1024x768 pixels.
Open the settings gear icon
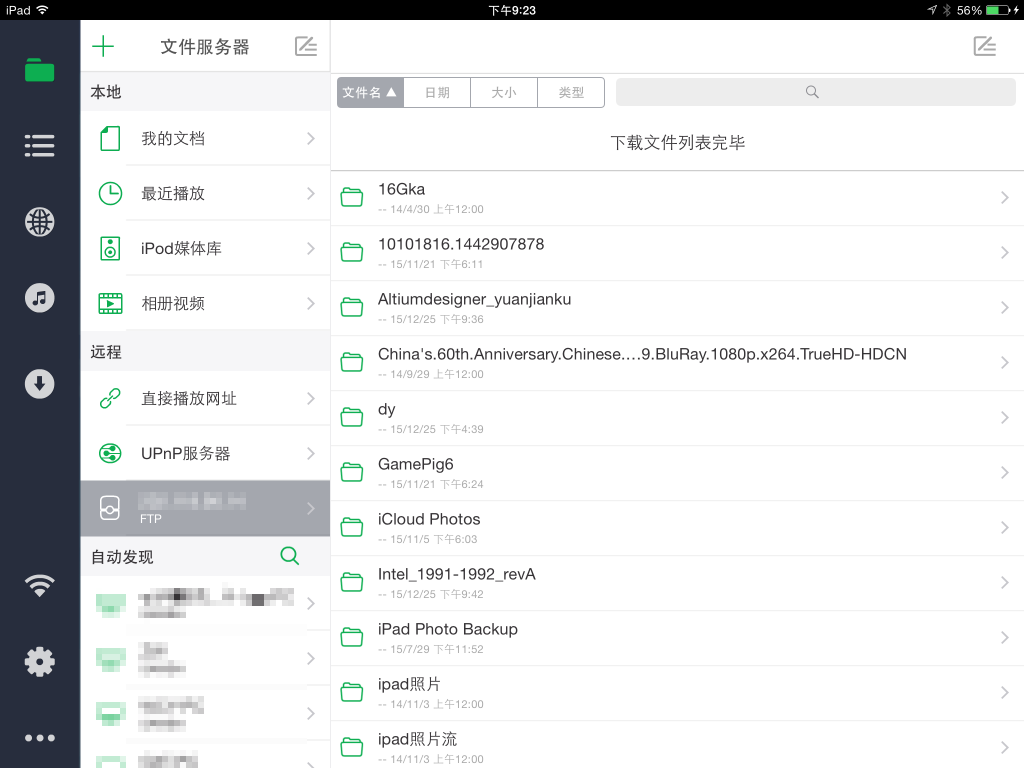39,661
